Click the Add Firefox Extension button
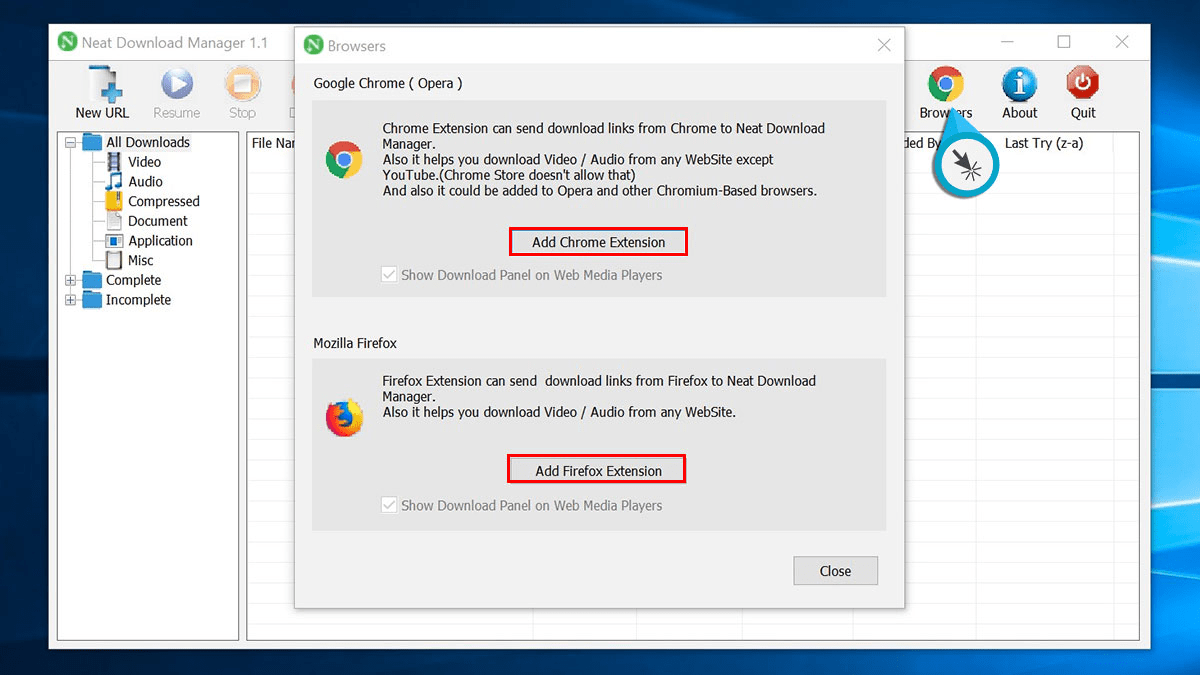1200x675 pixels. click(598, 471)
